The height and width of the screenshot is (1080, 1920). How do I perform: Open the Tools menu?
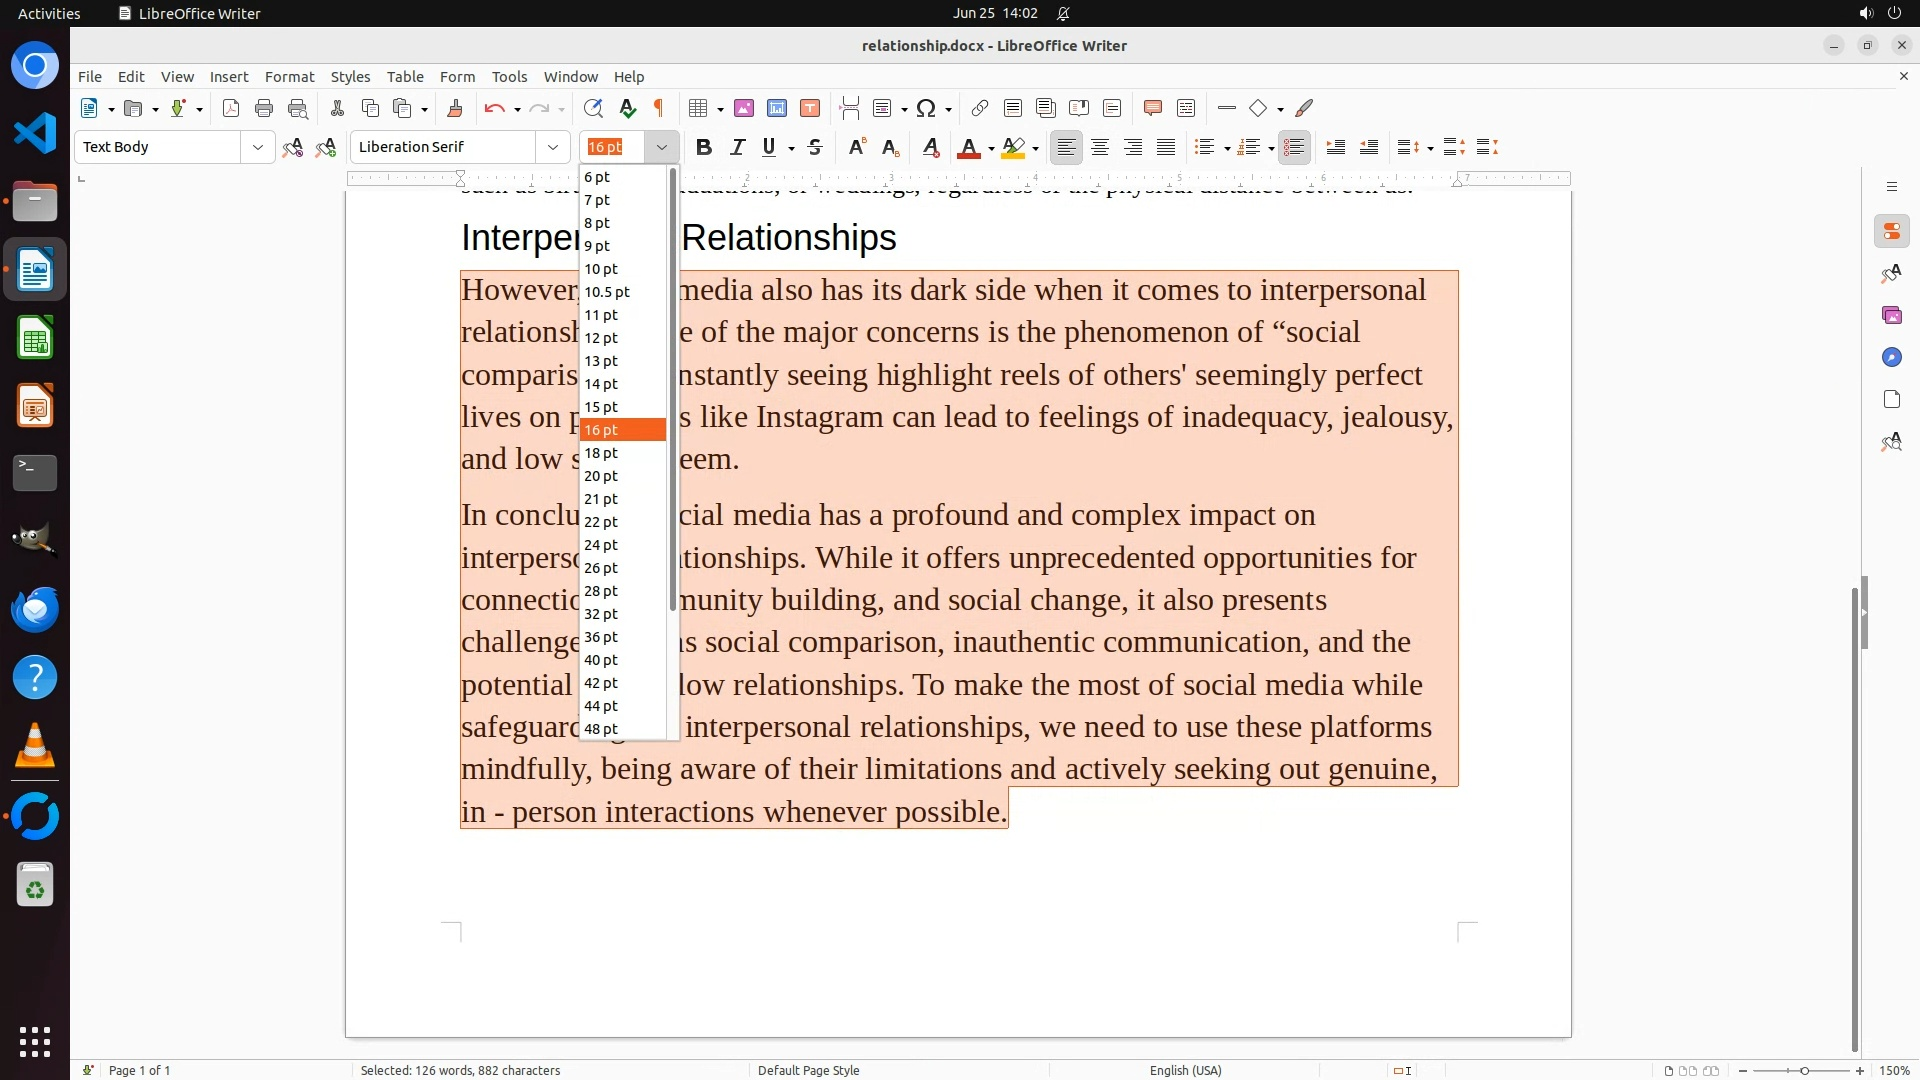click(x=509, y=76)
